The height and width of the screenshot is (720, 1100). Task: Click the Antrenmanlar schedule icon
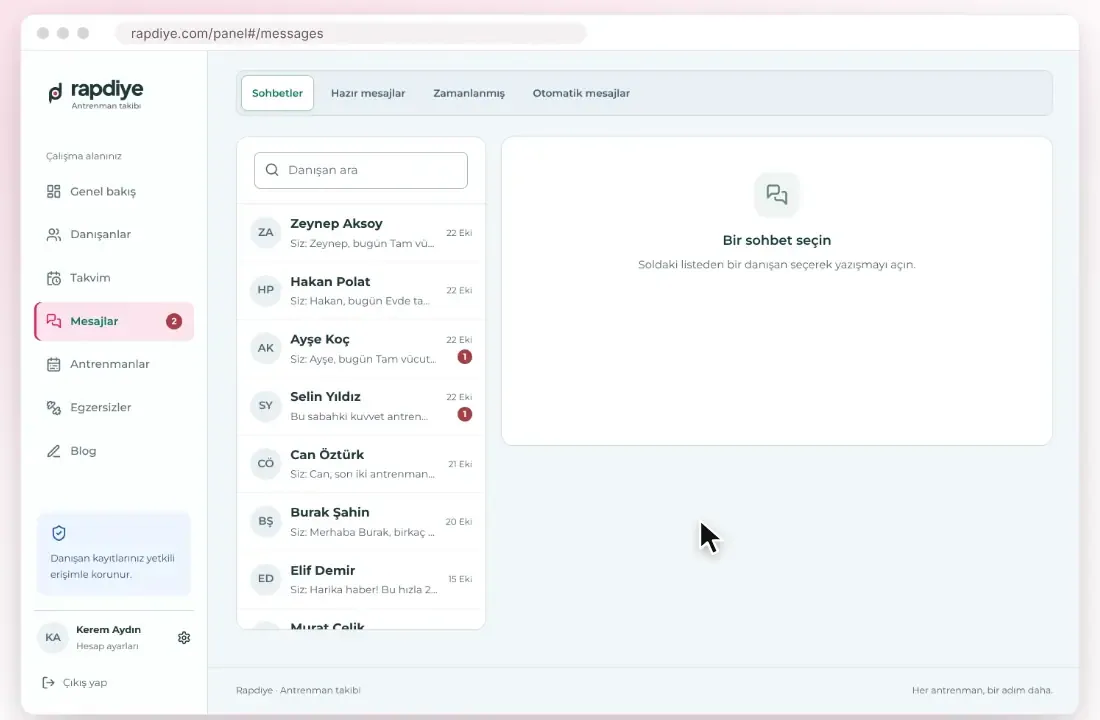point(53,364)
